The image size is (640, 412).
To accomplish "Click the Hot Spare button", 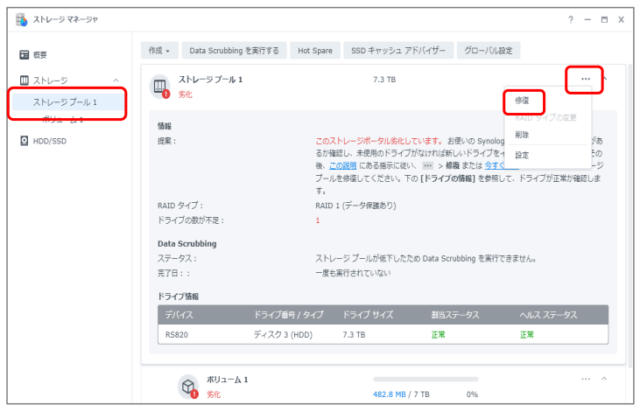I will (x=317, y=49).
